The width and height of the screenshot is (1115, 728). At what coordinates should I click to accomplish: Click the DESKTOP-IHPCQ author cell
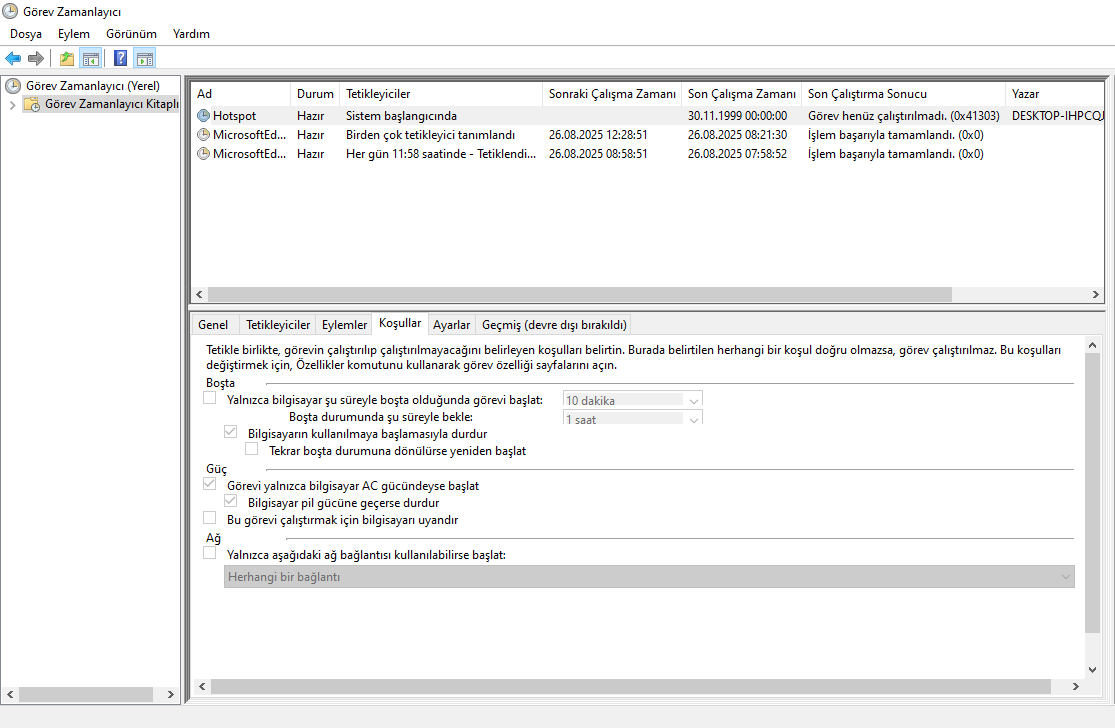(x=1058, y=116)
